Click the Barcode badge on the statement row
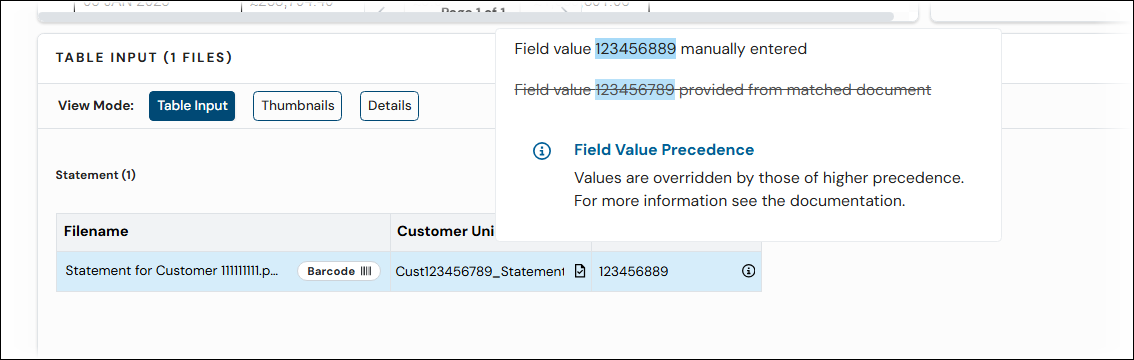1134x360 pixels. 338,271
